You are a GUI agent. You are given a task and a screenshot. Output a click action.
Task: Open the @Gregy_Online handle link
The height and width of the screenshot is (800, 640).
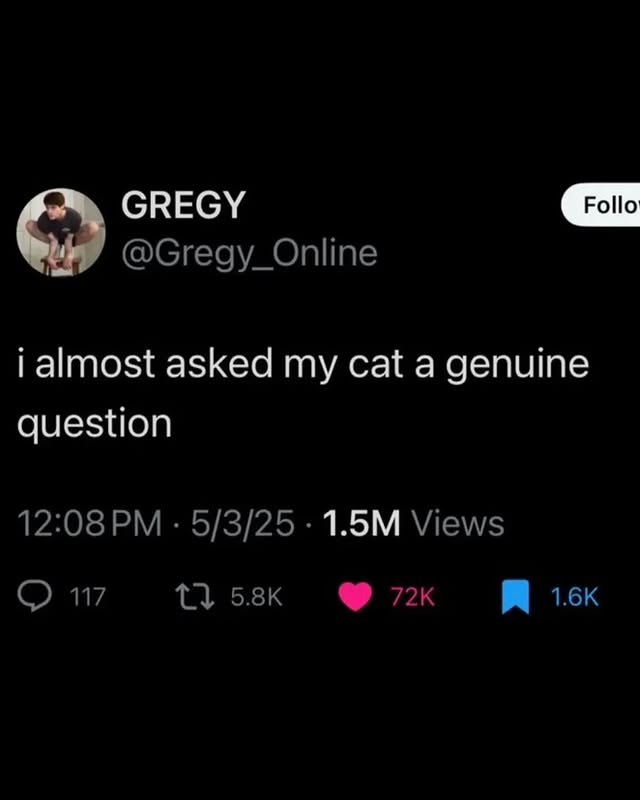[x=249, y=253]
